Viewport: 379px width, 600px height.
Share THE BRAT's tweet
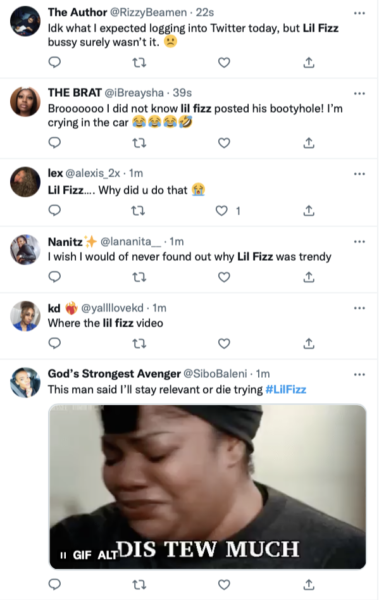(309, 143)
